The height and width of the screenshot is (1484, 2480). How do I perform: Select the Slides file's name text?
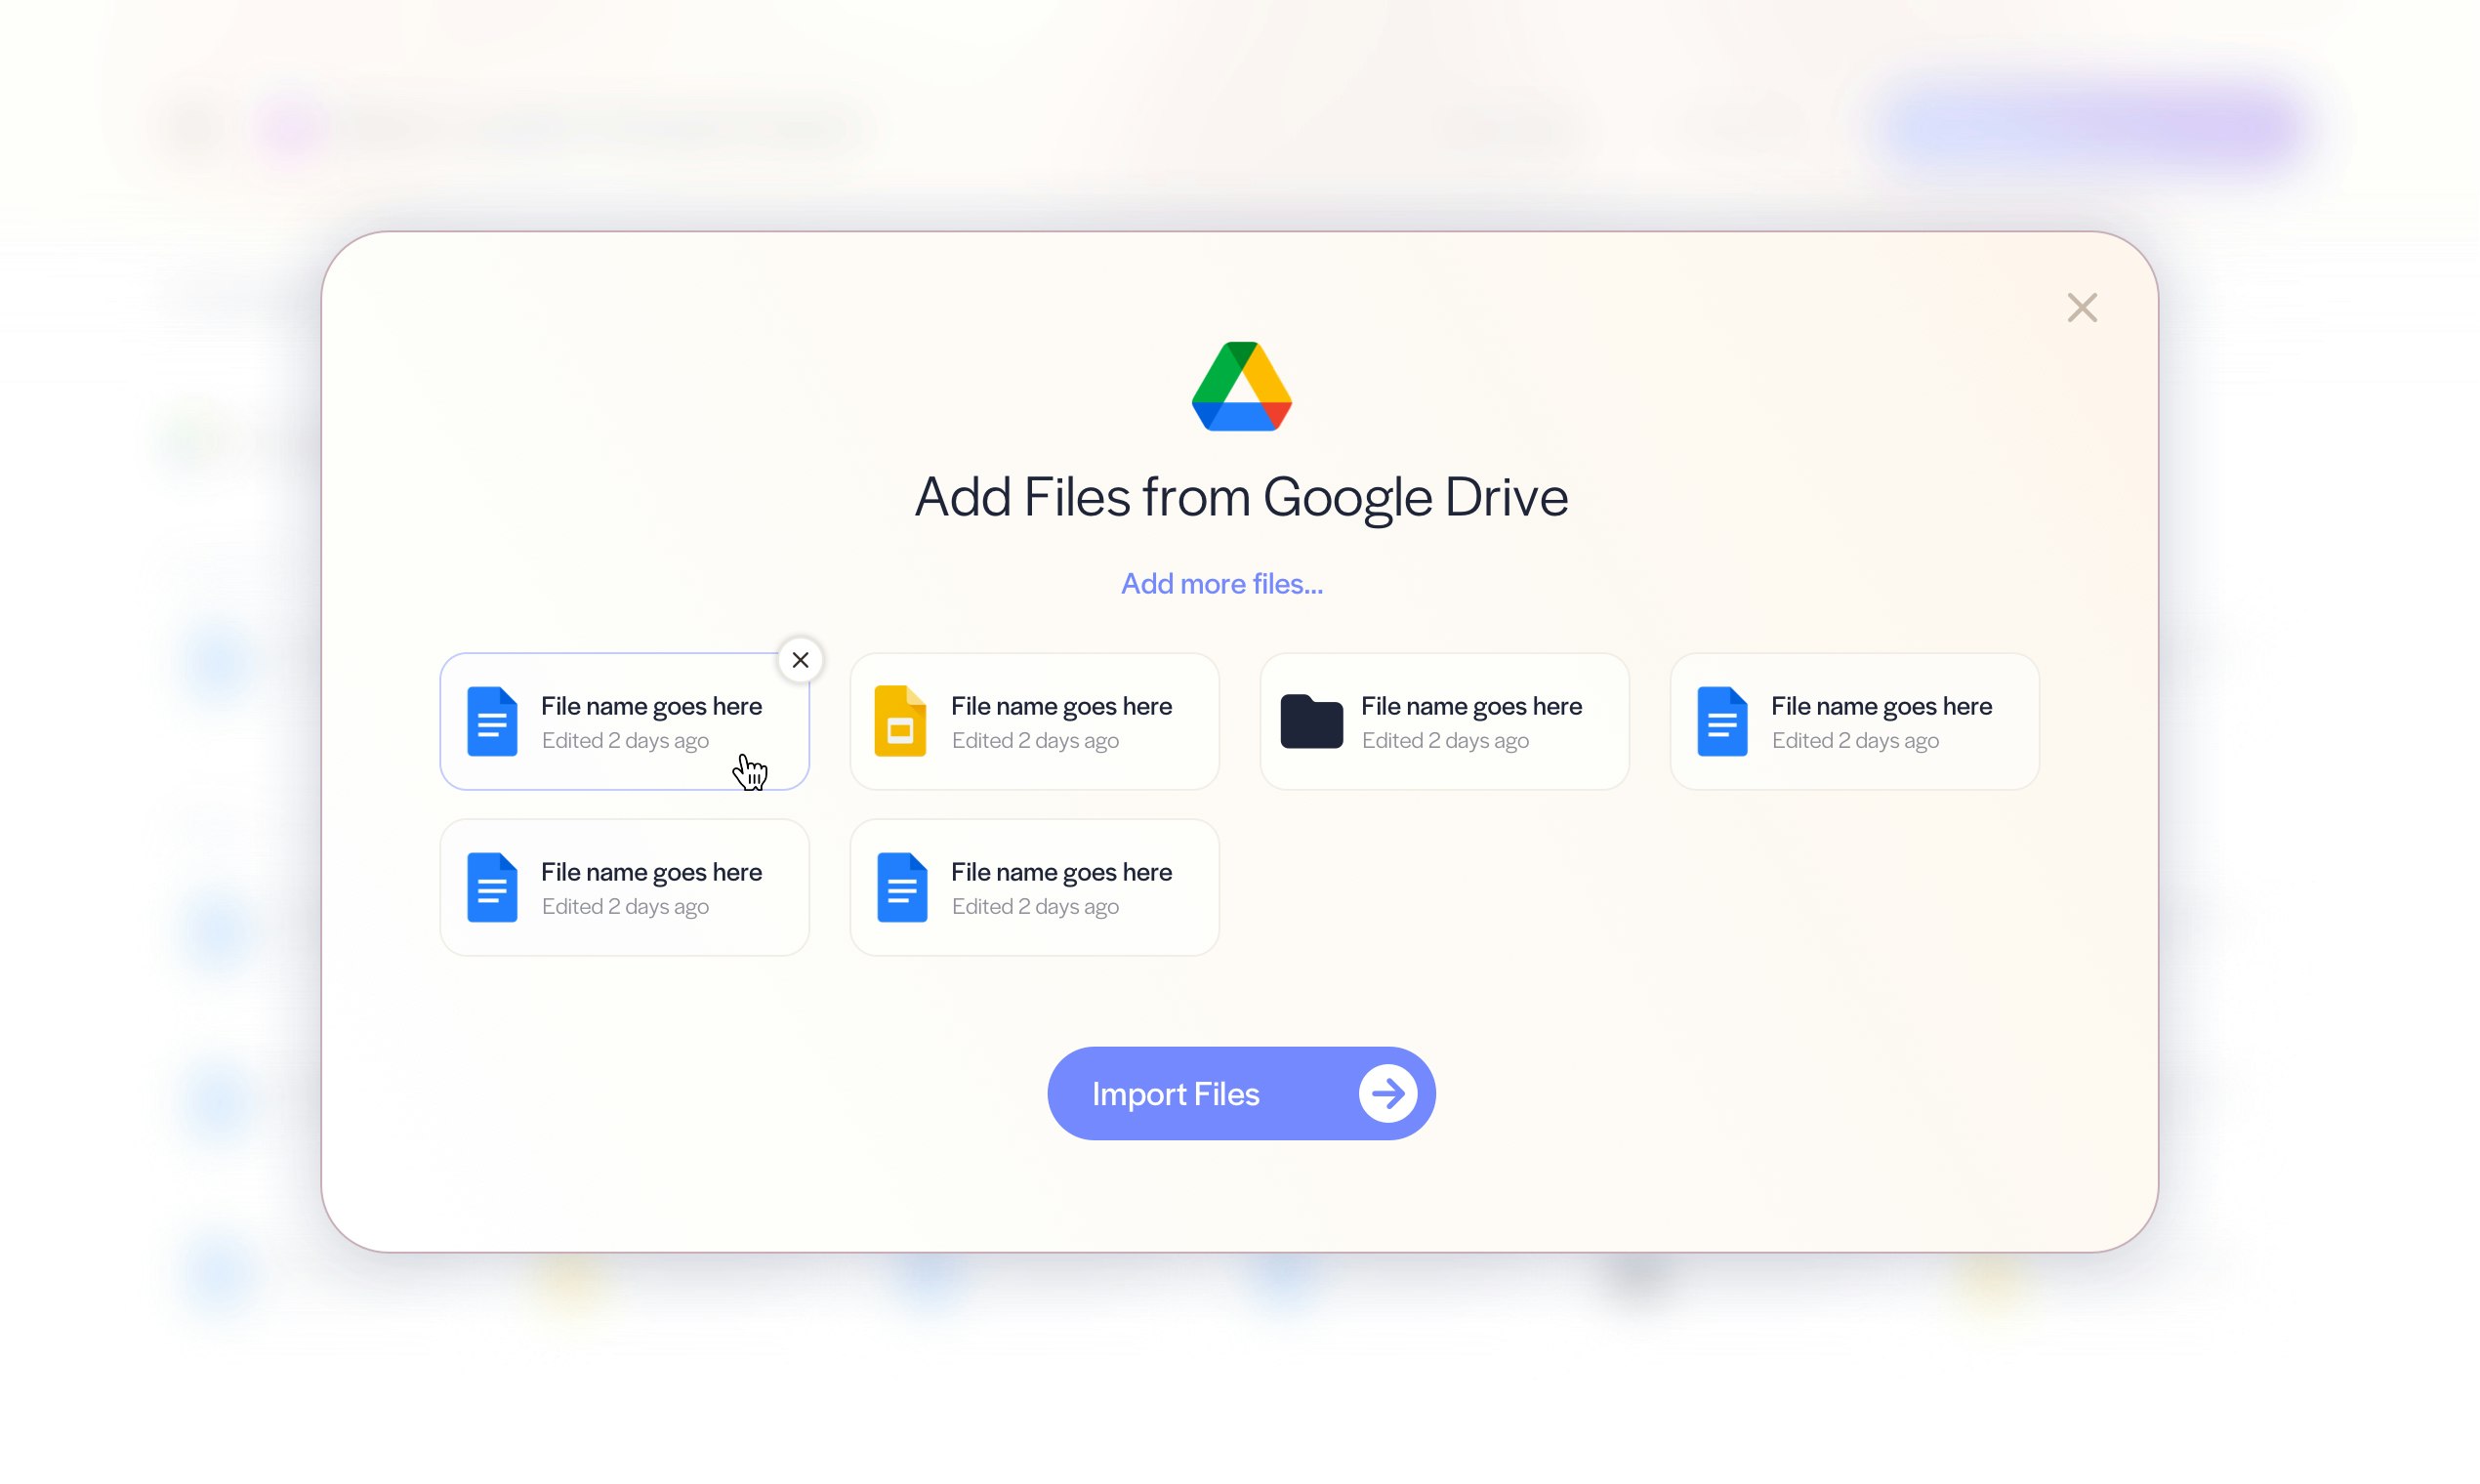click(1061, 706)
